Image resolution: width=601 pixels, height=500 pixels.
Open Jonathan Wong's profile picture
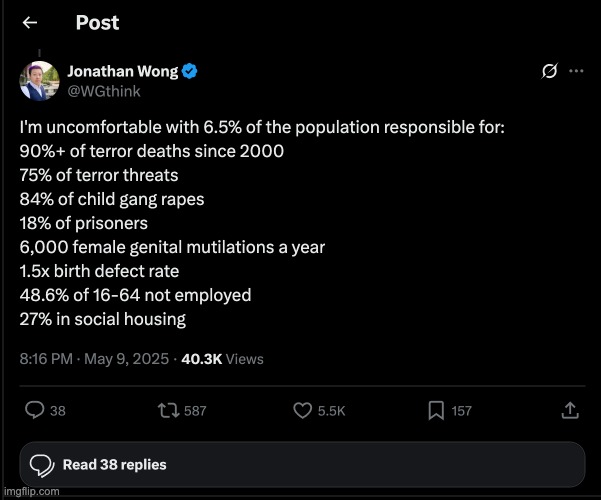39,79
